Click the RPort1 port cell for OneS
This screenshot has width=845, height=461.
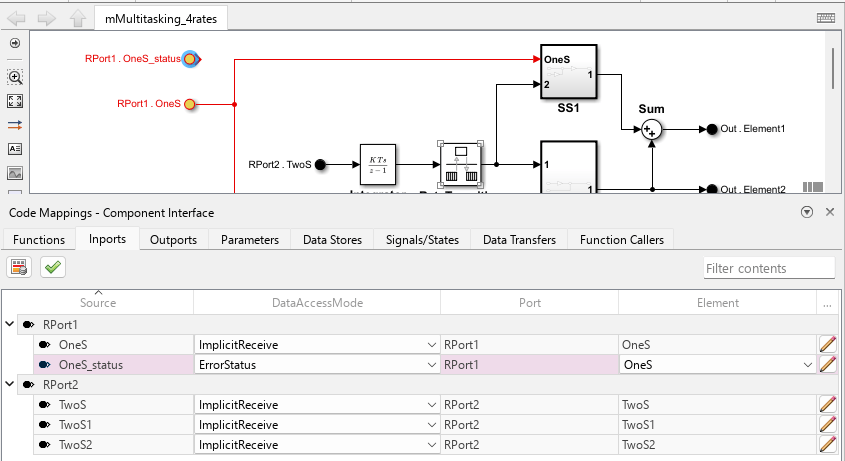(x=530, y=345)
